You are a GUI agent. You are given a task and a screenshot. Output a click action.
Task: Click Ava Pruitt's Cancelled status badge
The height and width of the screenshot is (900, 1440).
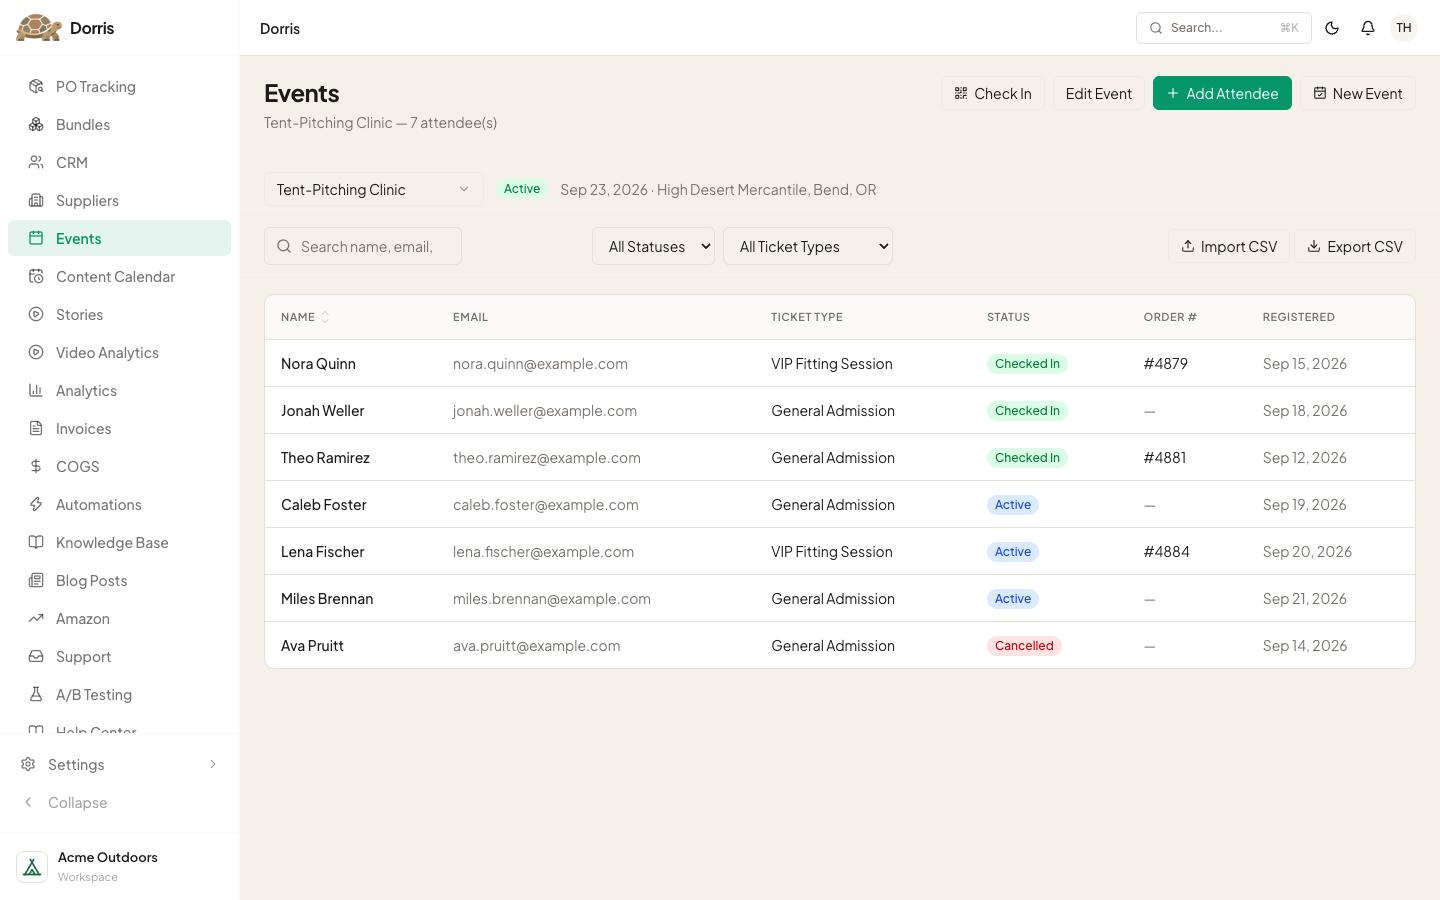[x=1024, y=645]
